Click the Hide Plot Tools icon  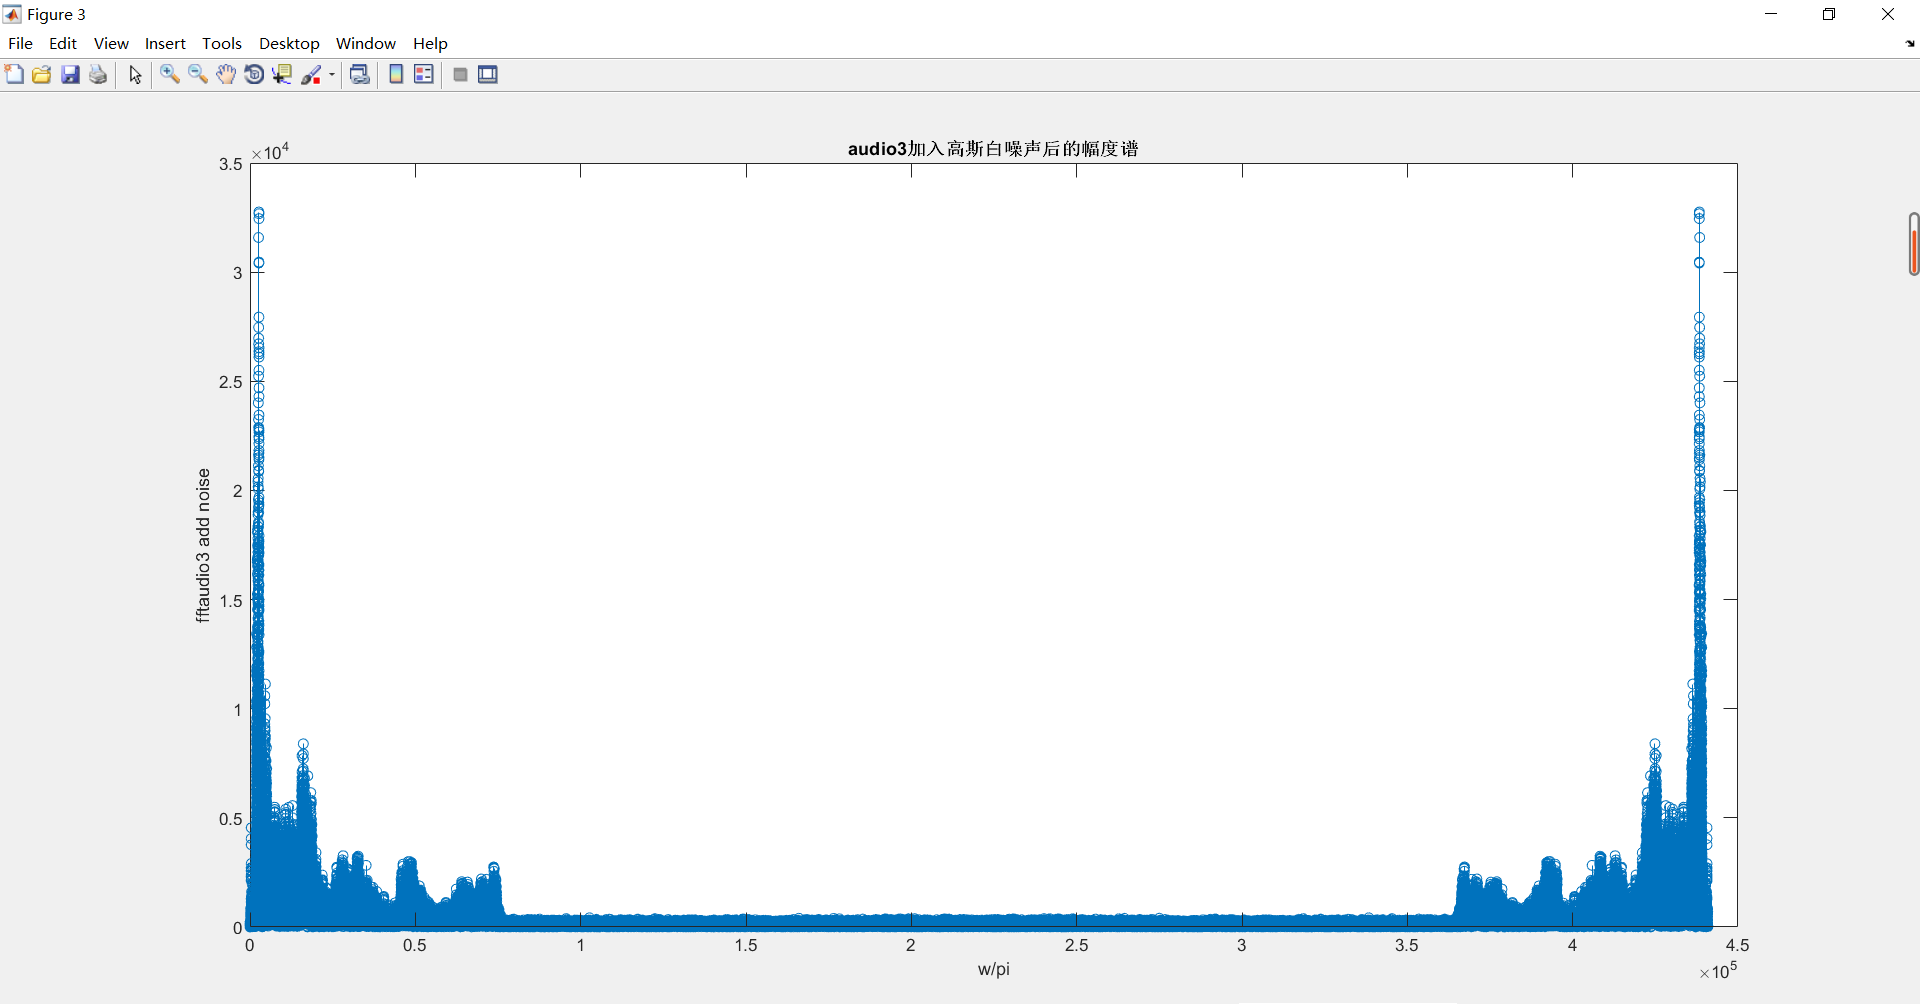[x=460, y=75]
